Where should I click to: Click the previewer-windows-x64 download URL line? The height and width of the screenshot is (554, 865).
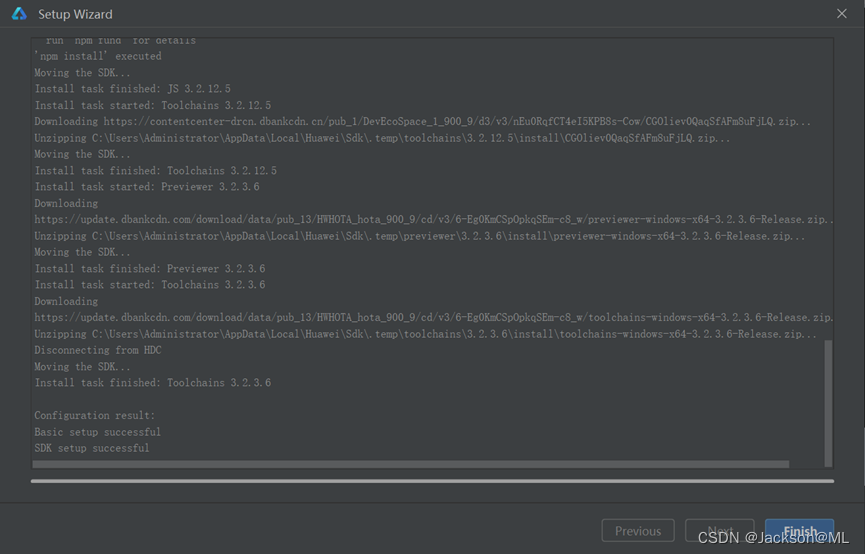434,220
